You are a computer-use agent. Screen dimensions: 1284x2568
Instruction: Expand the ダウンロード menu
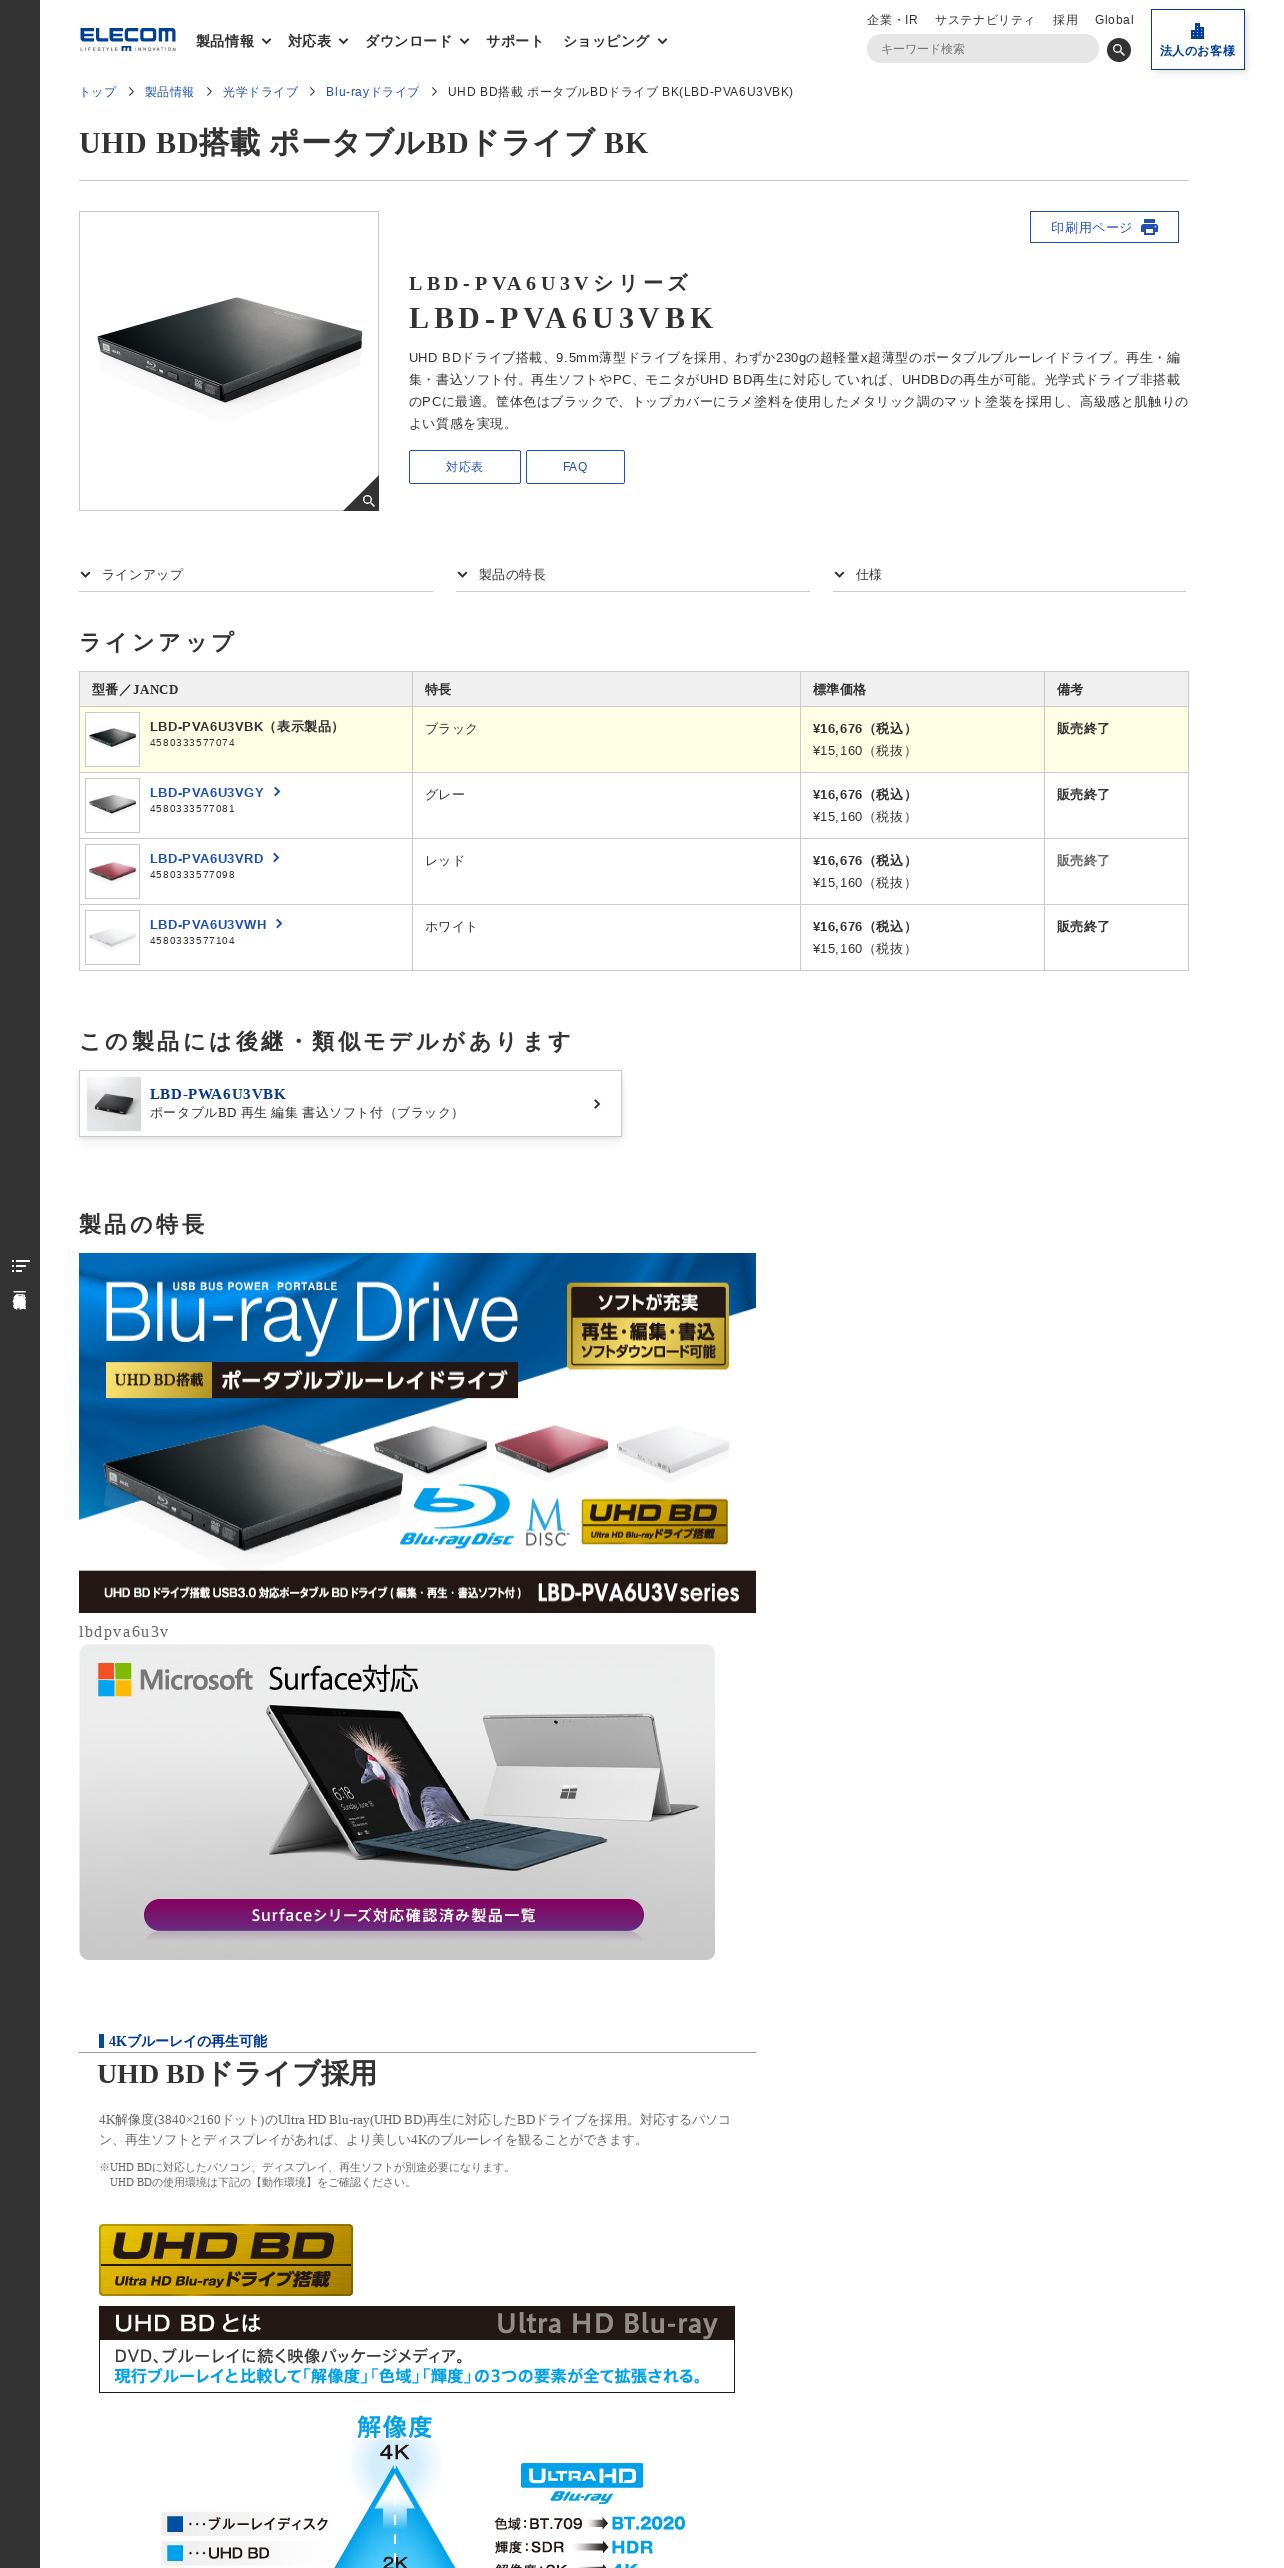(416, 41)
